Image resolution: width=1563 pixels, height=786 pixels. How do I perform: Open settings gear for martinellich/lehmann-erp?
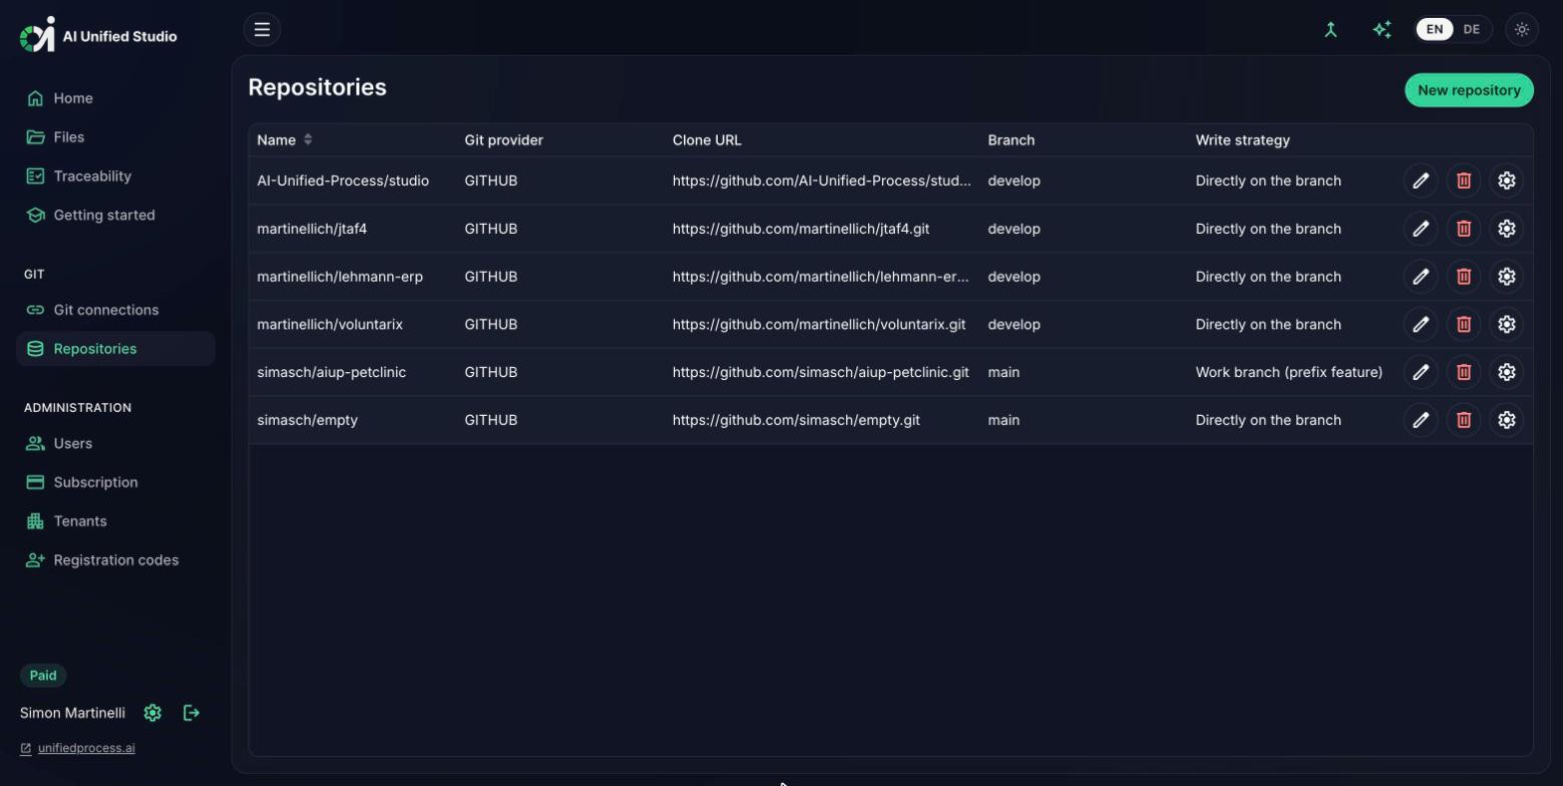tap(1506, 277)
